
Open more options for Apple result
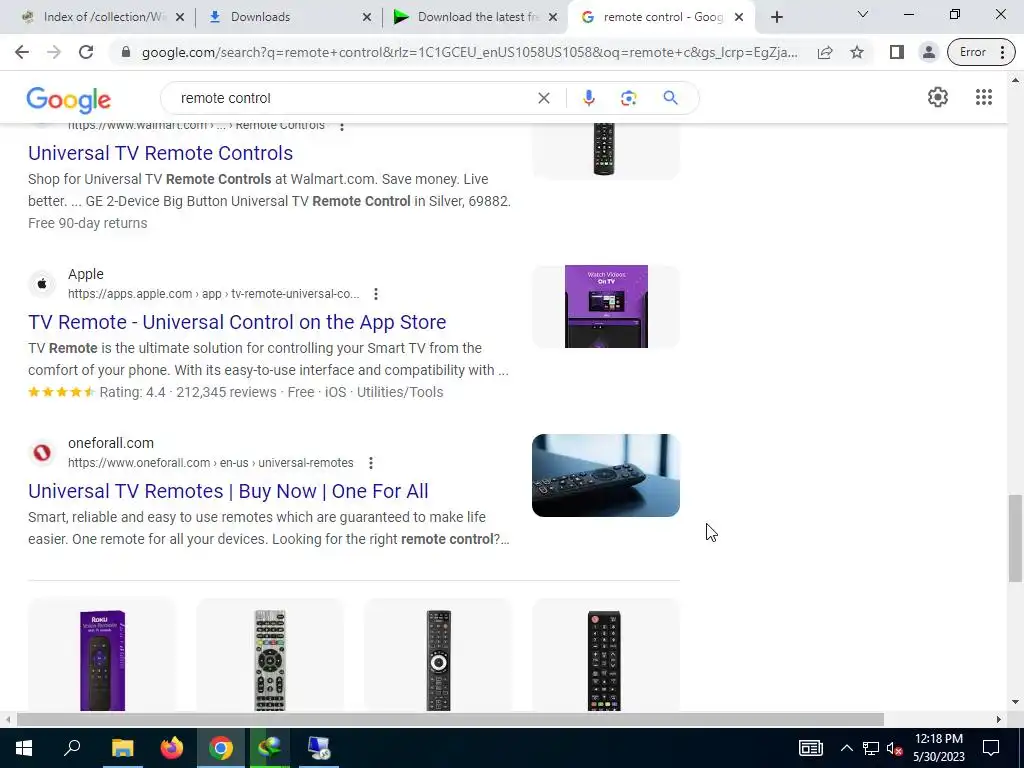376,294
